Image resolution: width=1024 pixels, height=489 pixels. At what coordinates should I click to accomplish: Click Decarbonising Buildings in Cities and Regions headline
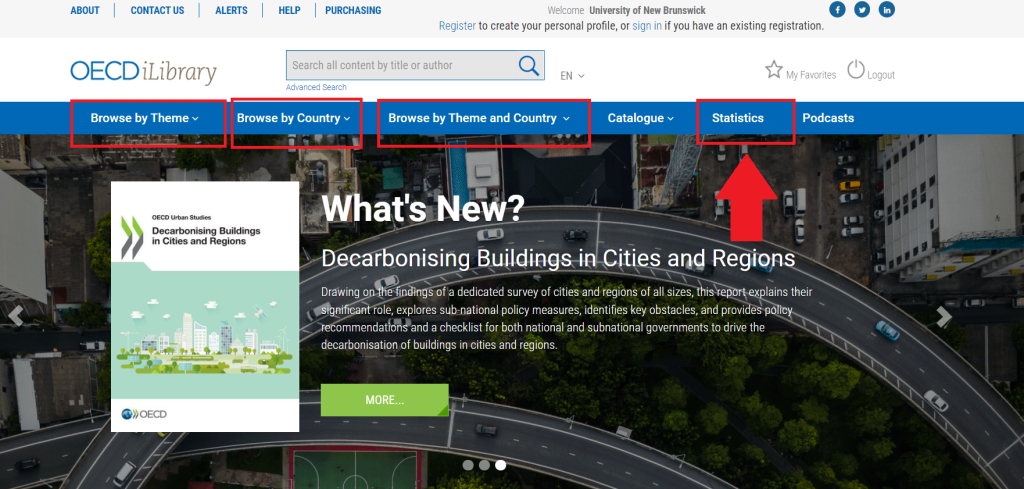(558, 259)
